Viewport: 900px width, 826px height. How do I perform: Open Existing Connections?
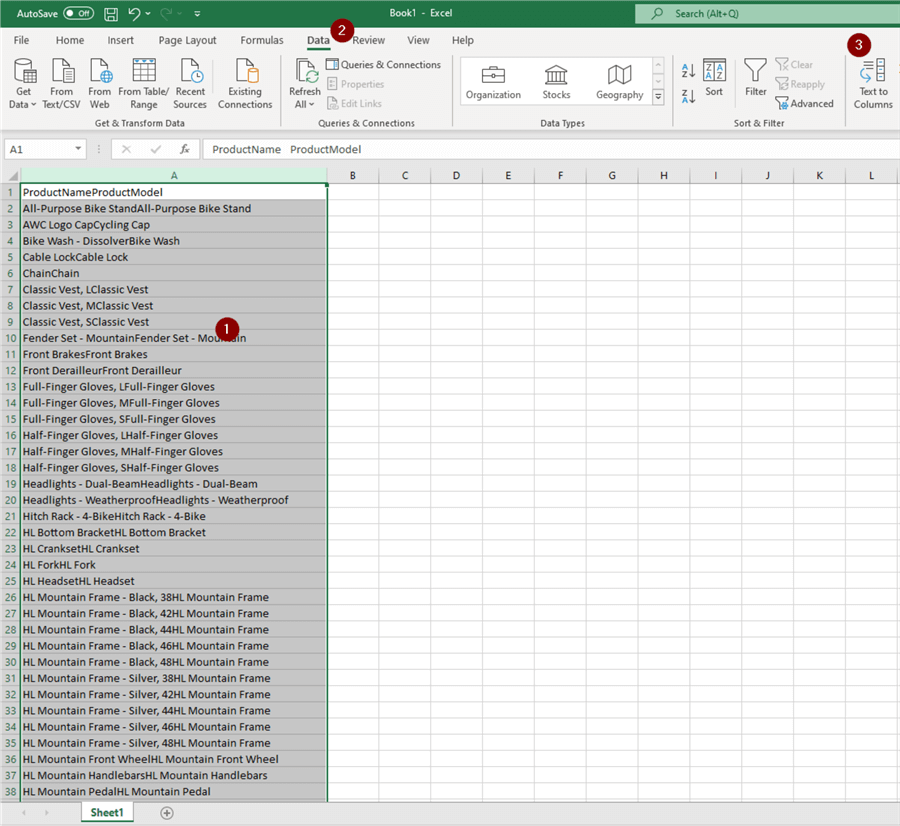click(245, 83)
